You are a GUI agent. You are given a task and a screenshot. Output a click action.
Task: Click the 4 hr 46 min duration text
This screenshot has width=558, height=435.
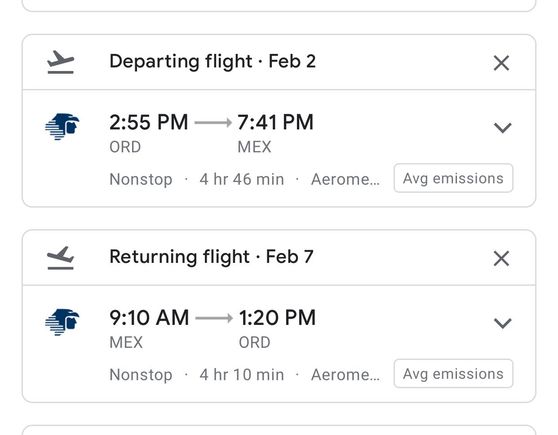[x=242, y=179]
